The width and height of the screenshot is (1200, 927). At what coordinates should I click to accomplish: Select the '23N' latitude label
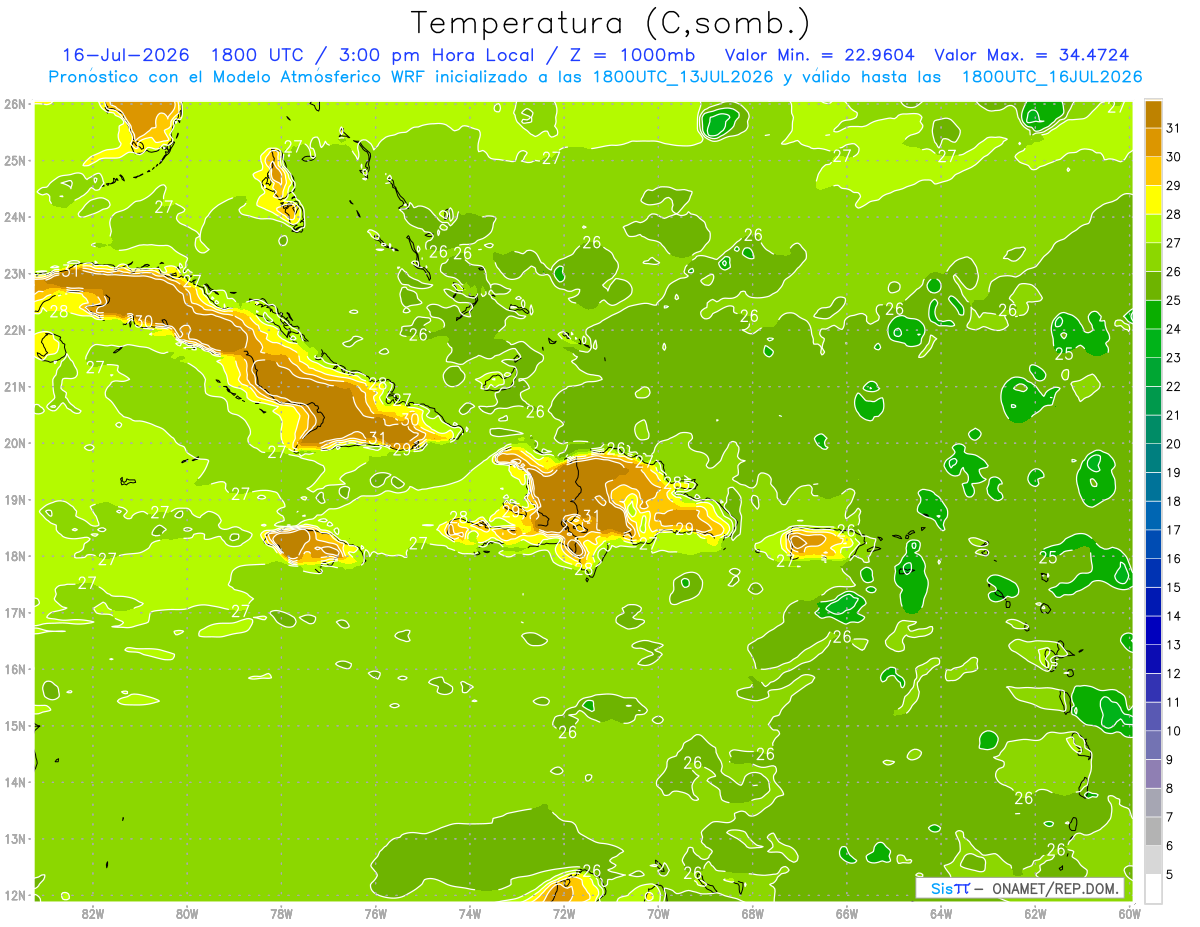click(x=15, y=273)
